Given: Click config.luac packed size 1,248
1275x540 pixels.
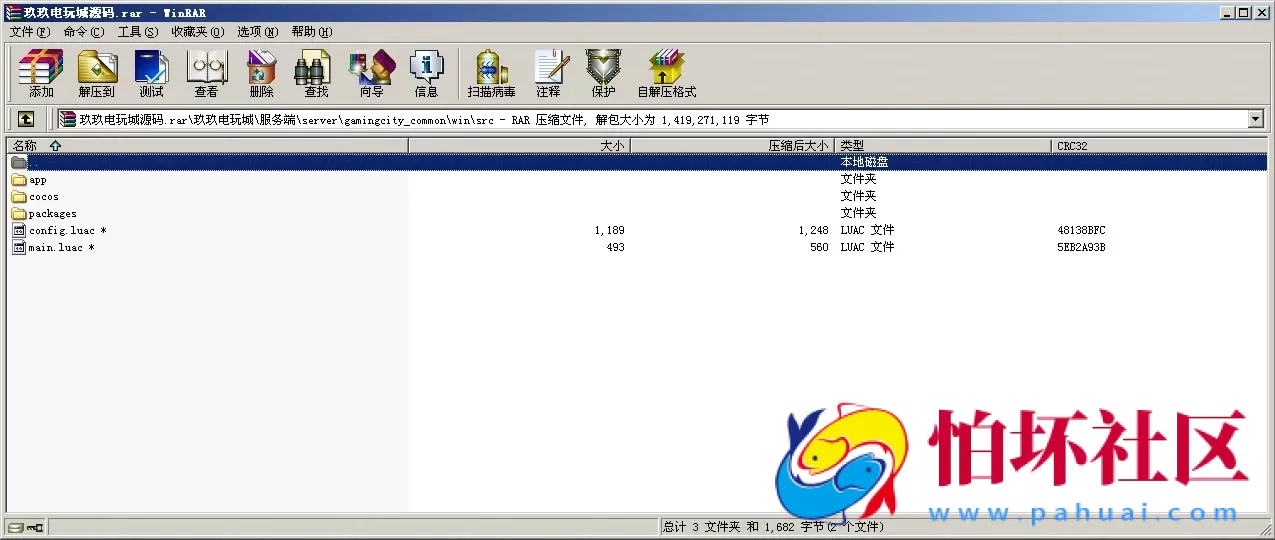Looking at the screenshot, I should 813,231.
